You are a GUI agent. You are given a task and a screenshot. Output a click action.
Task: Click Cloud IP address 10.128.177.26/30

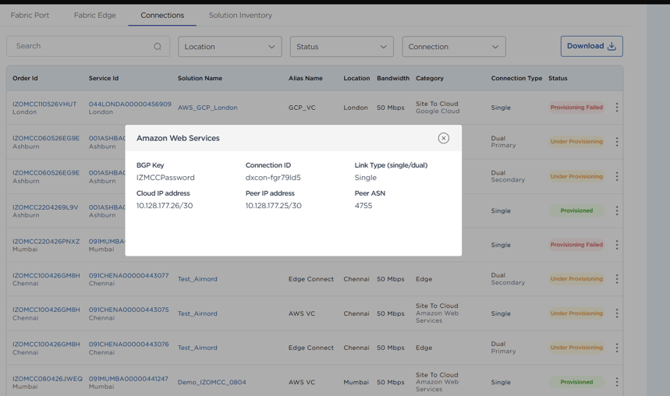pyautogui.click(x=165, y=205)
